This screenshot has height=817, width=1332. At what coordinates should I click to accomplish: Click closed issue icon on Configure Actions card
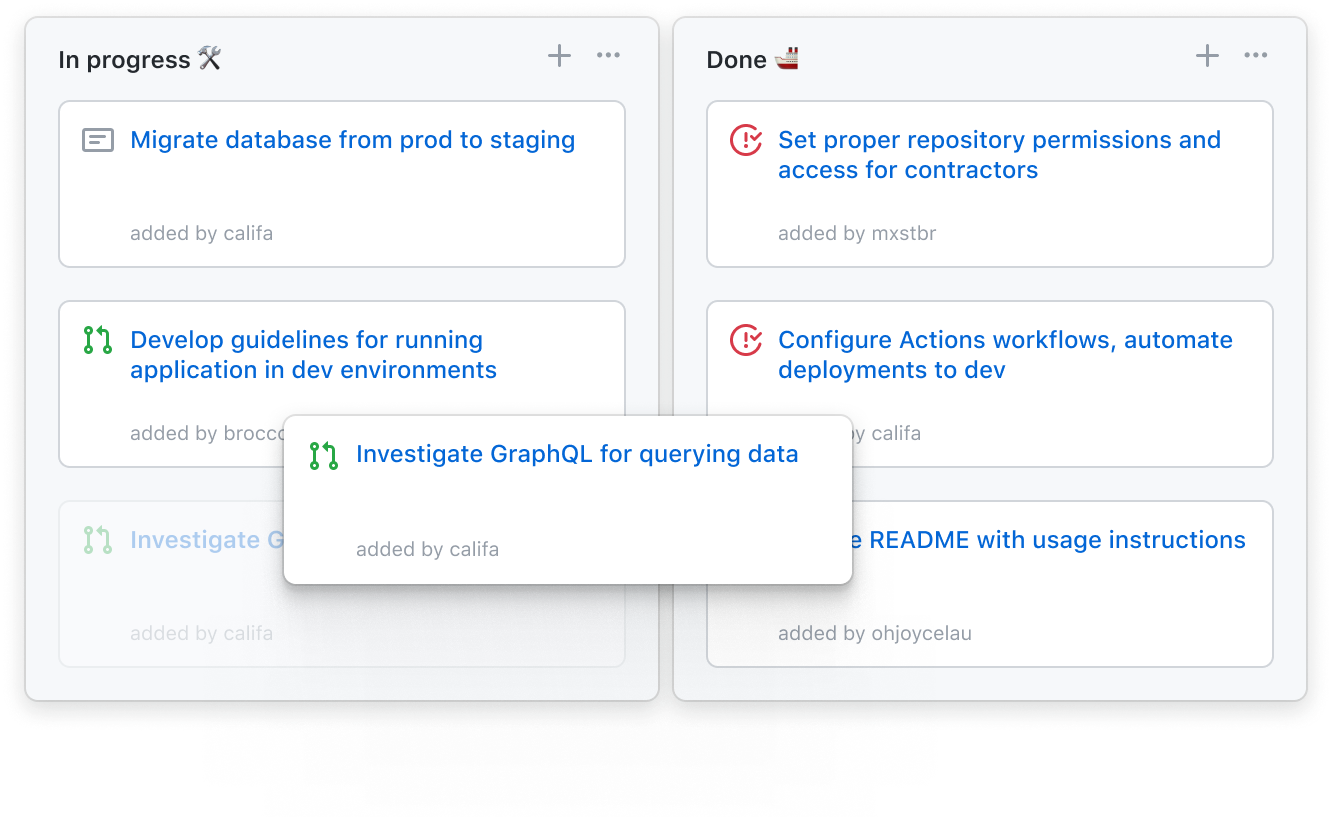(x=746, y=341)
